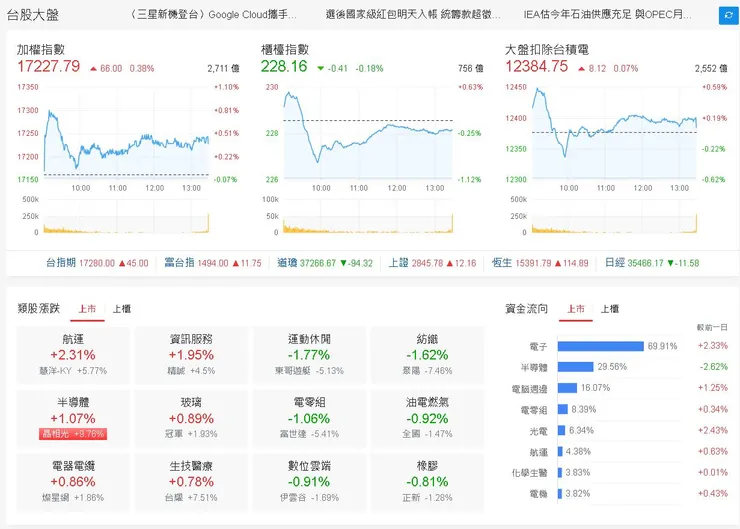Click the 半導體 29.56% fund flow bar
This screenshot has width=740, height=529.
(575, 367)
